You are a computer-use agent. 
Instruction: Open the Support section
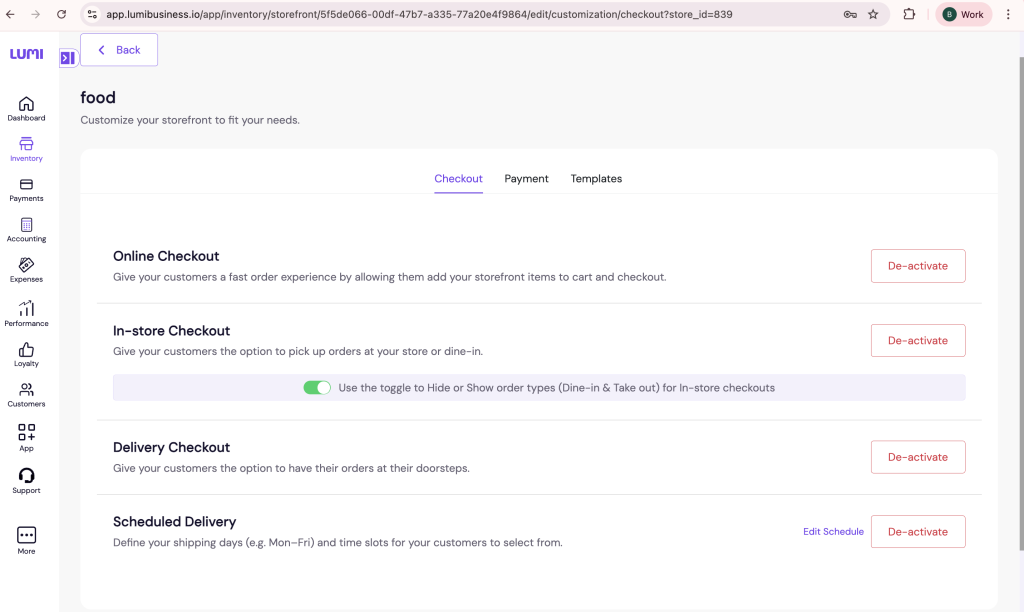click(x=26, y=478)
